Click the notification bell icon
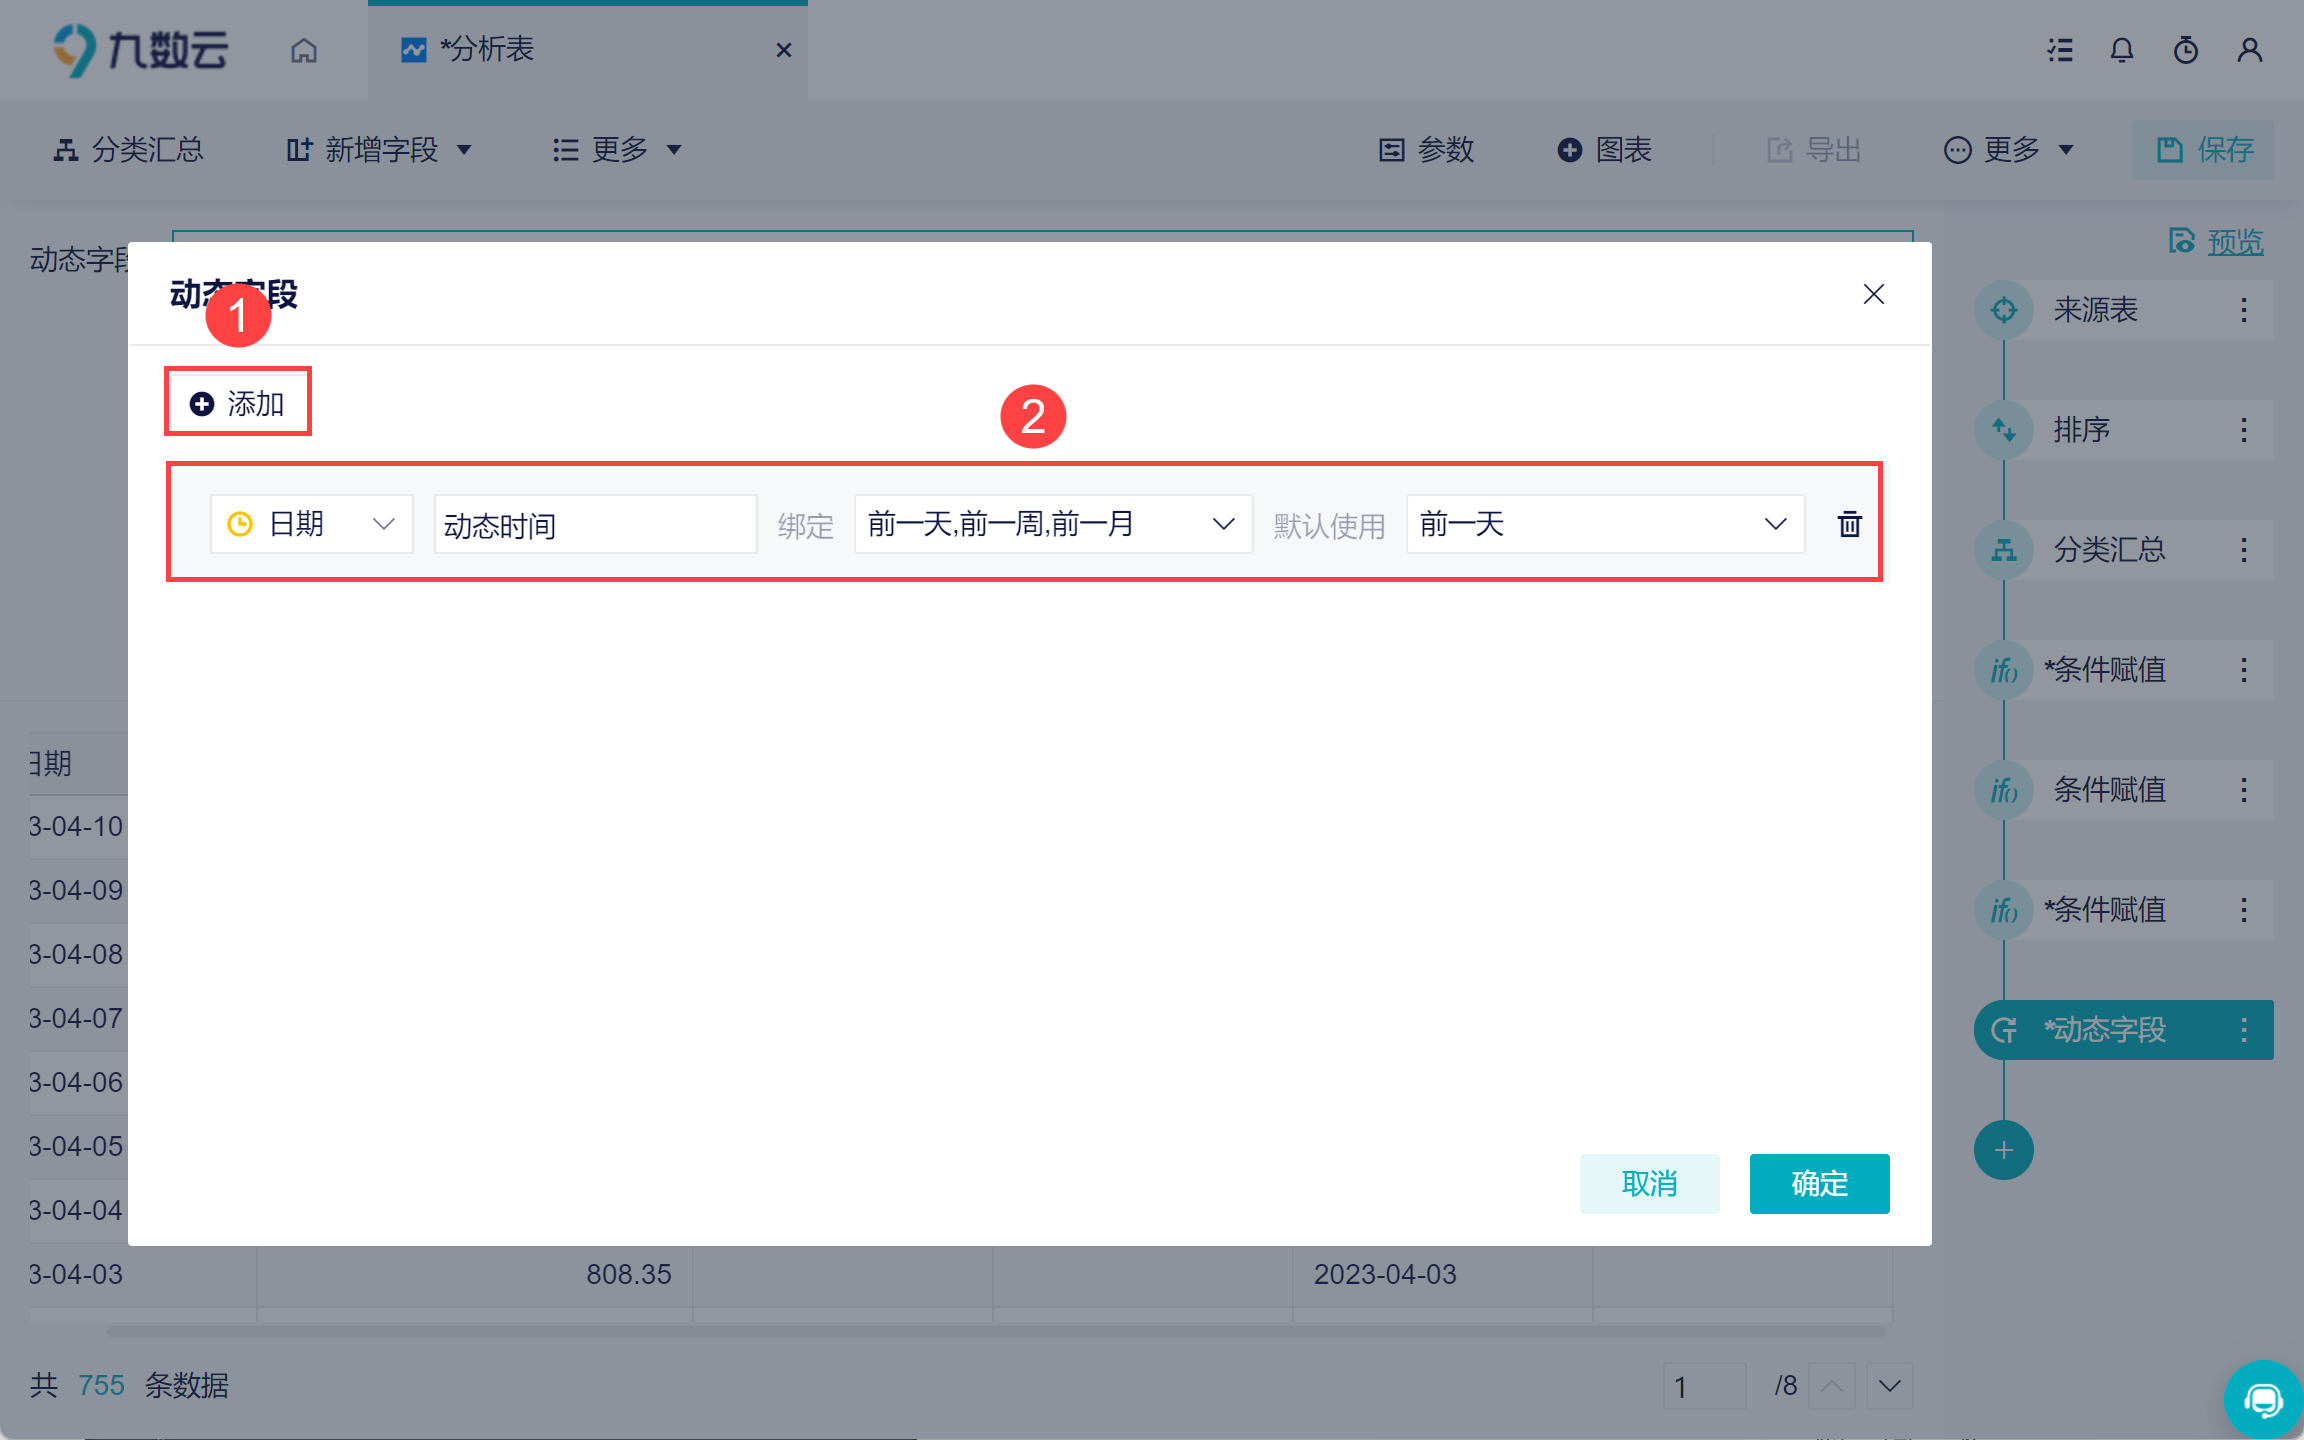 pyautogui.click(x=2121, y=50)
